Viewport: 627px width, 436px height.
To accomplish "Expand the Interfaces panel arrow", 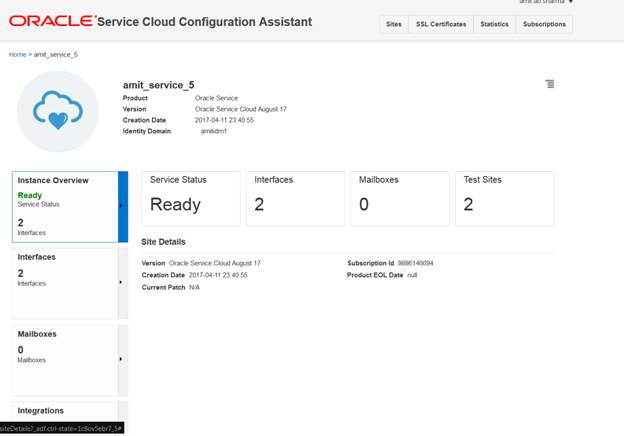I will [123, 283].
